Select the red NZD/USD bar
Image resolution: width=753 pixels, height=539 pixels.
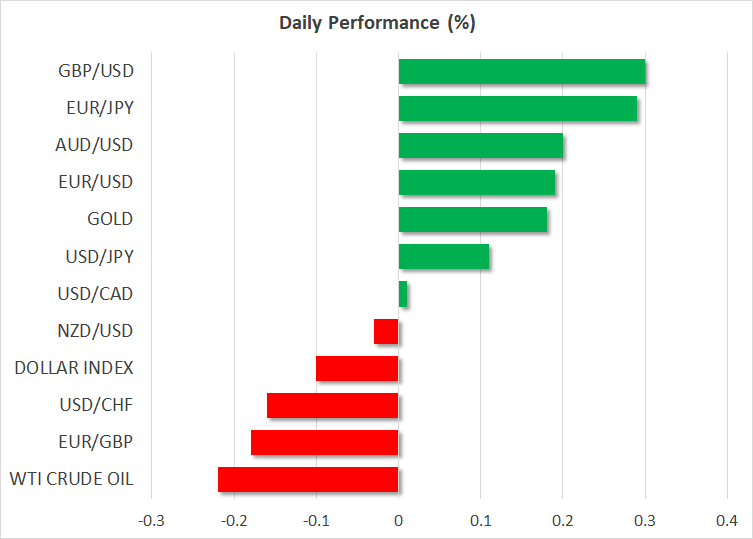(386, 331)
